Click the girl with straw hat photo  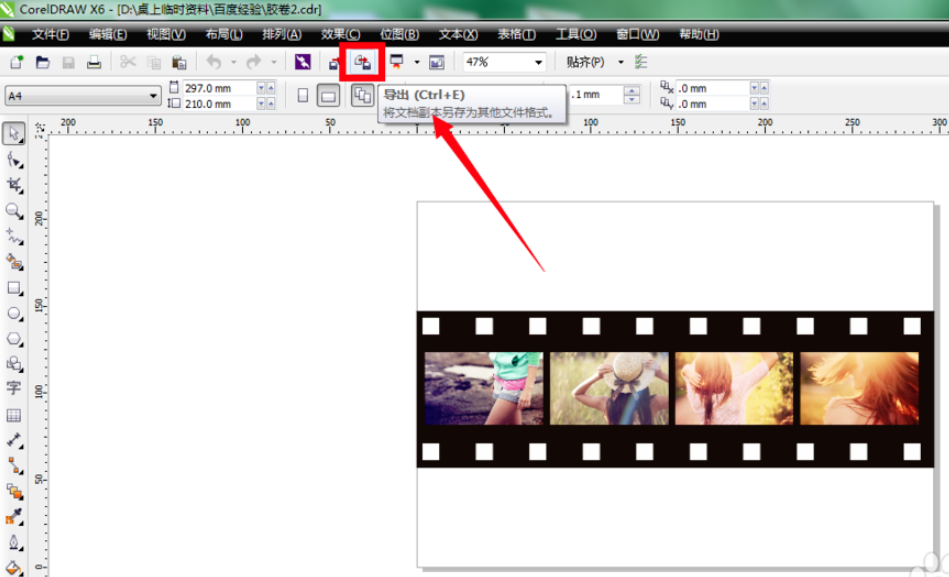[x=609, y=388]
